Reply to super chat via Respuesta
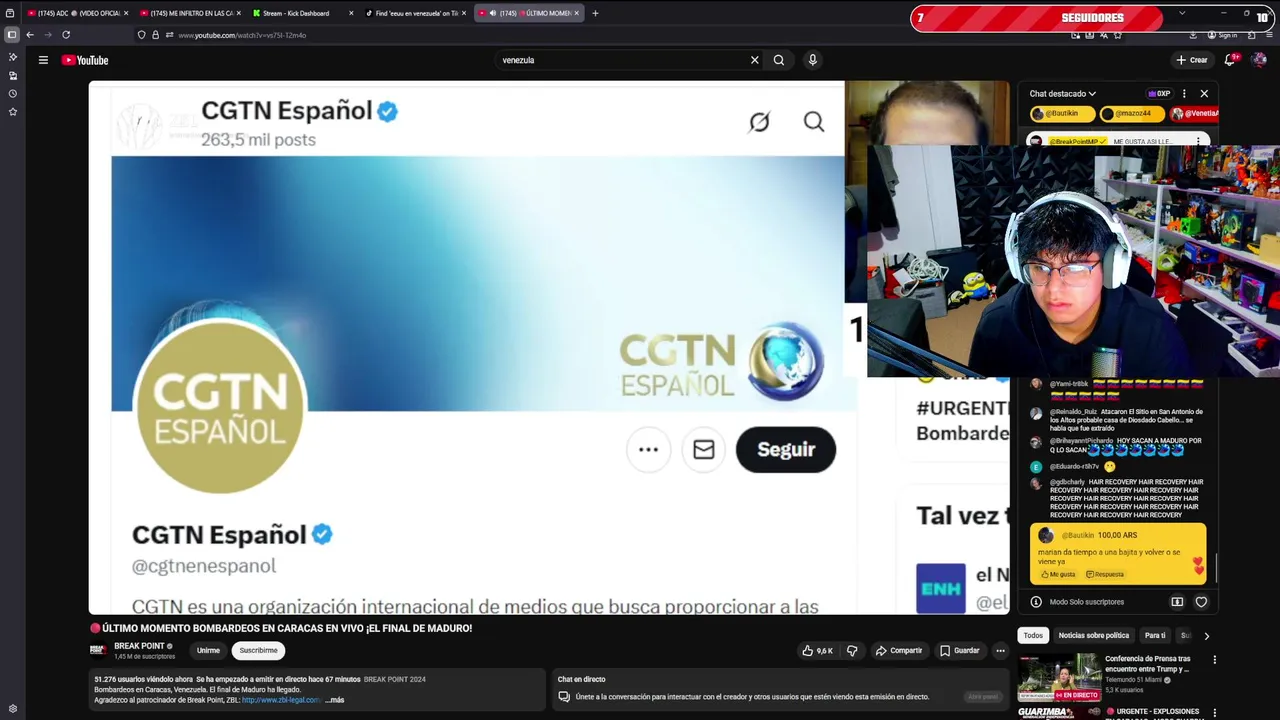The width and height of the screenshot is (1280, 720). point(1105,574)
